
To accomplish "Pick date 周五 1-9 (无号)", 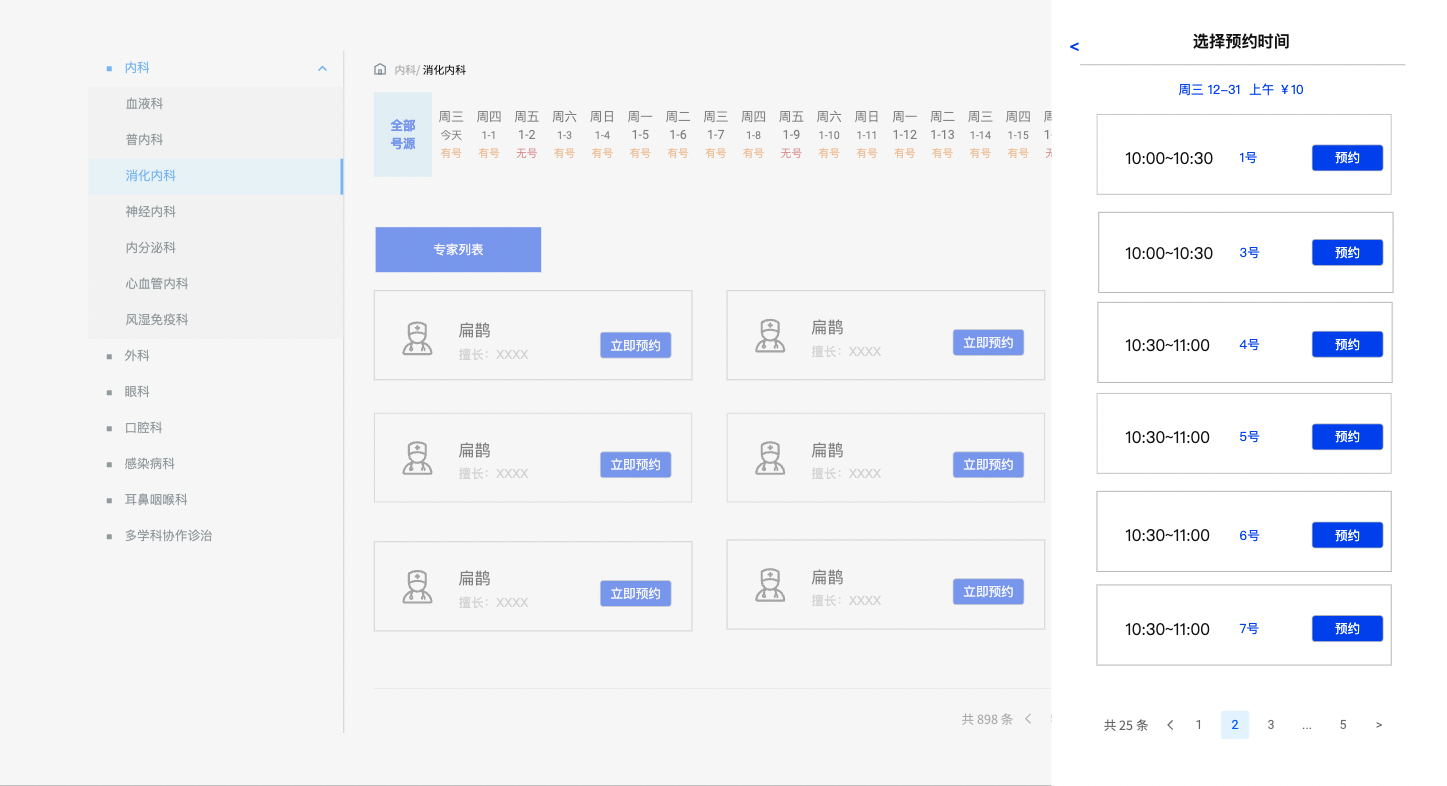I will [791, 135].
